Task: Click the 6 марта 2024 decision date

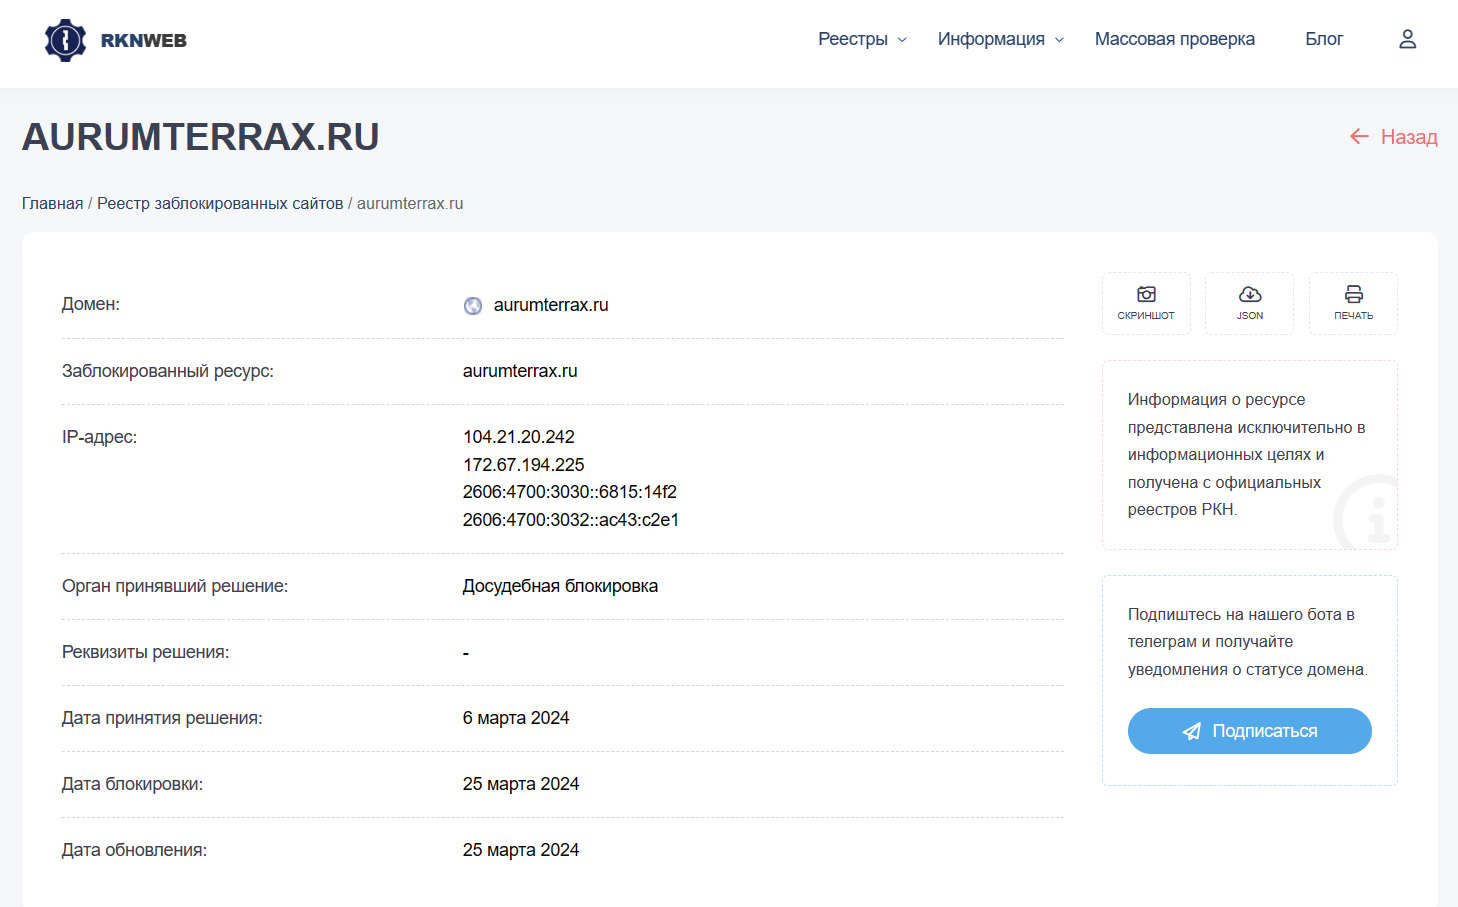Action: click(x=516, y=718)
